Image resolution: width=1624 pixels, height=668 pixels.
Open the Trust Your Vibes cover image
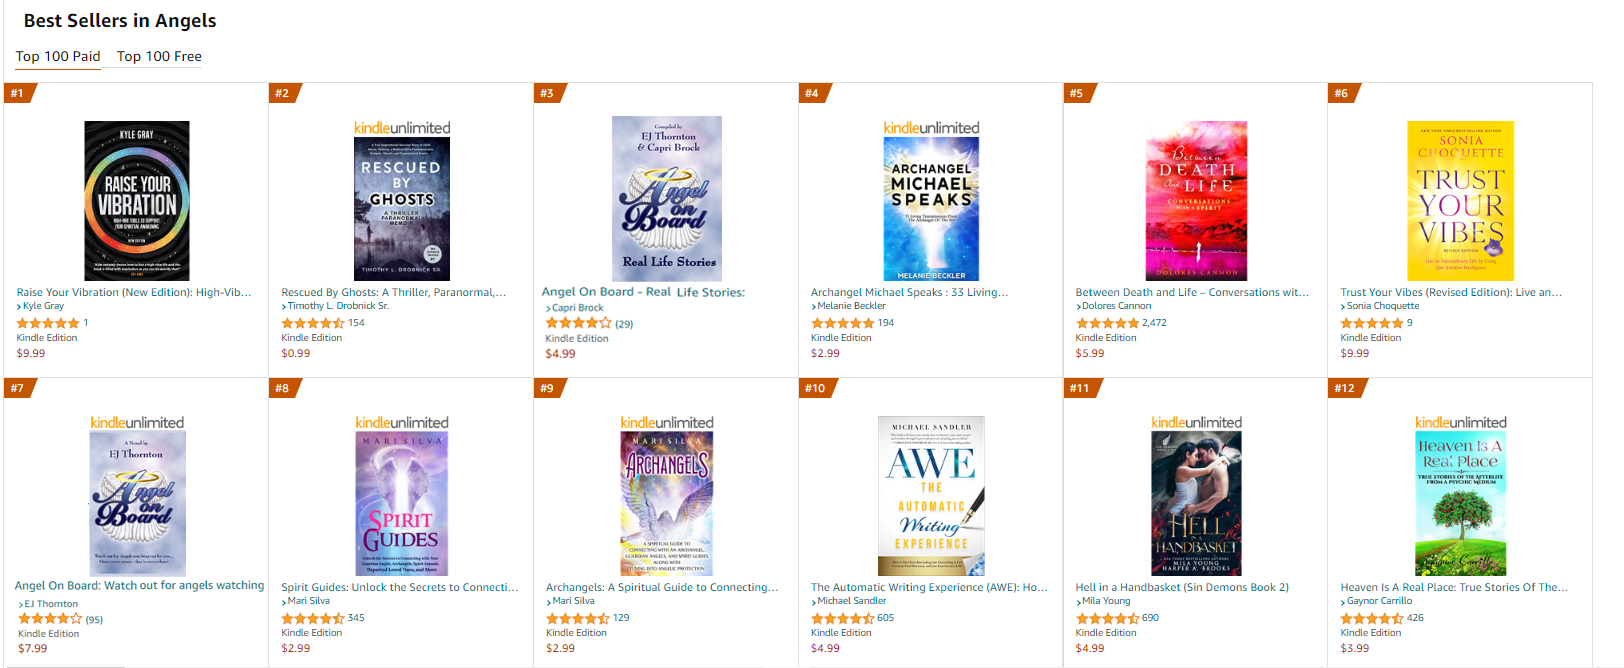pos(1460,201)
